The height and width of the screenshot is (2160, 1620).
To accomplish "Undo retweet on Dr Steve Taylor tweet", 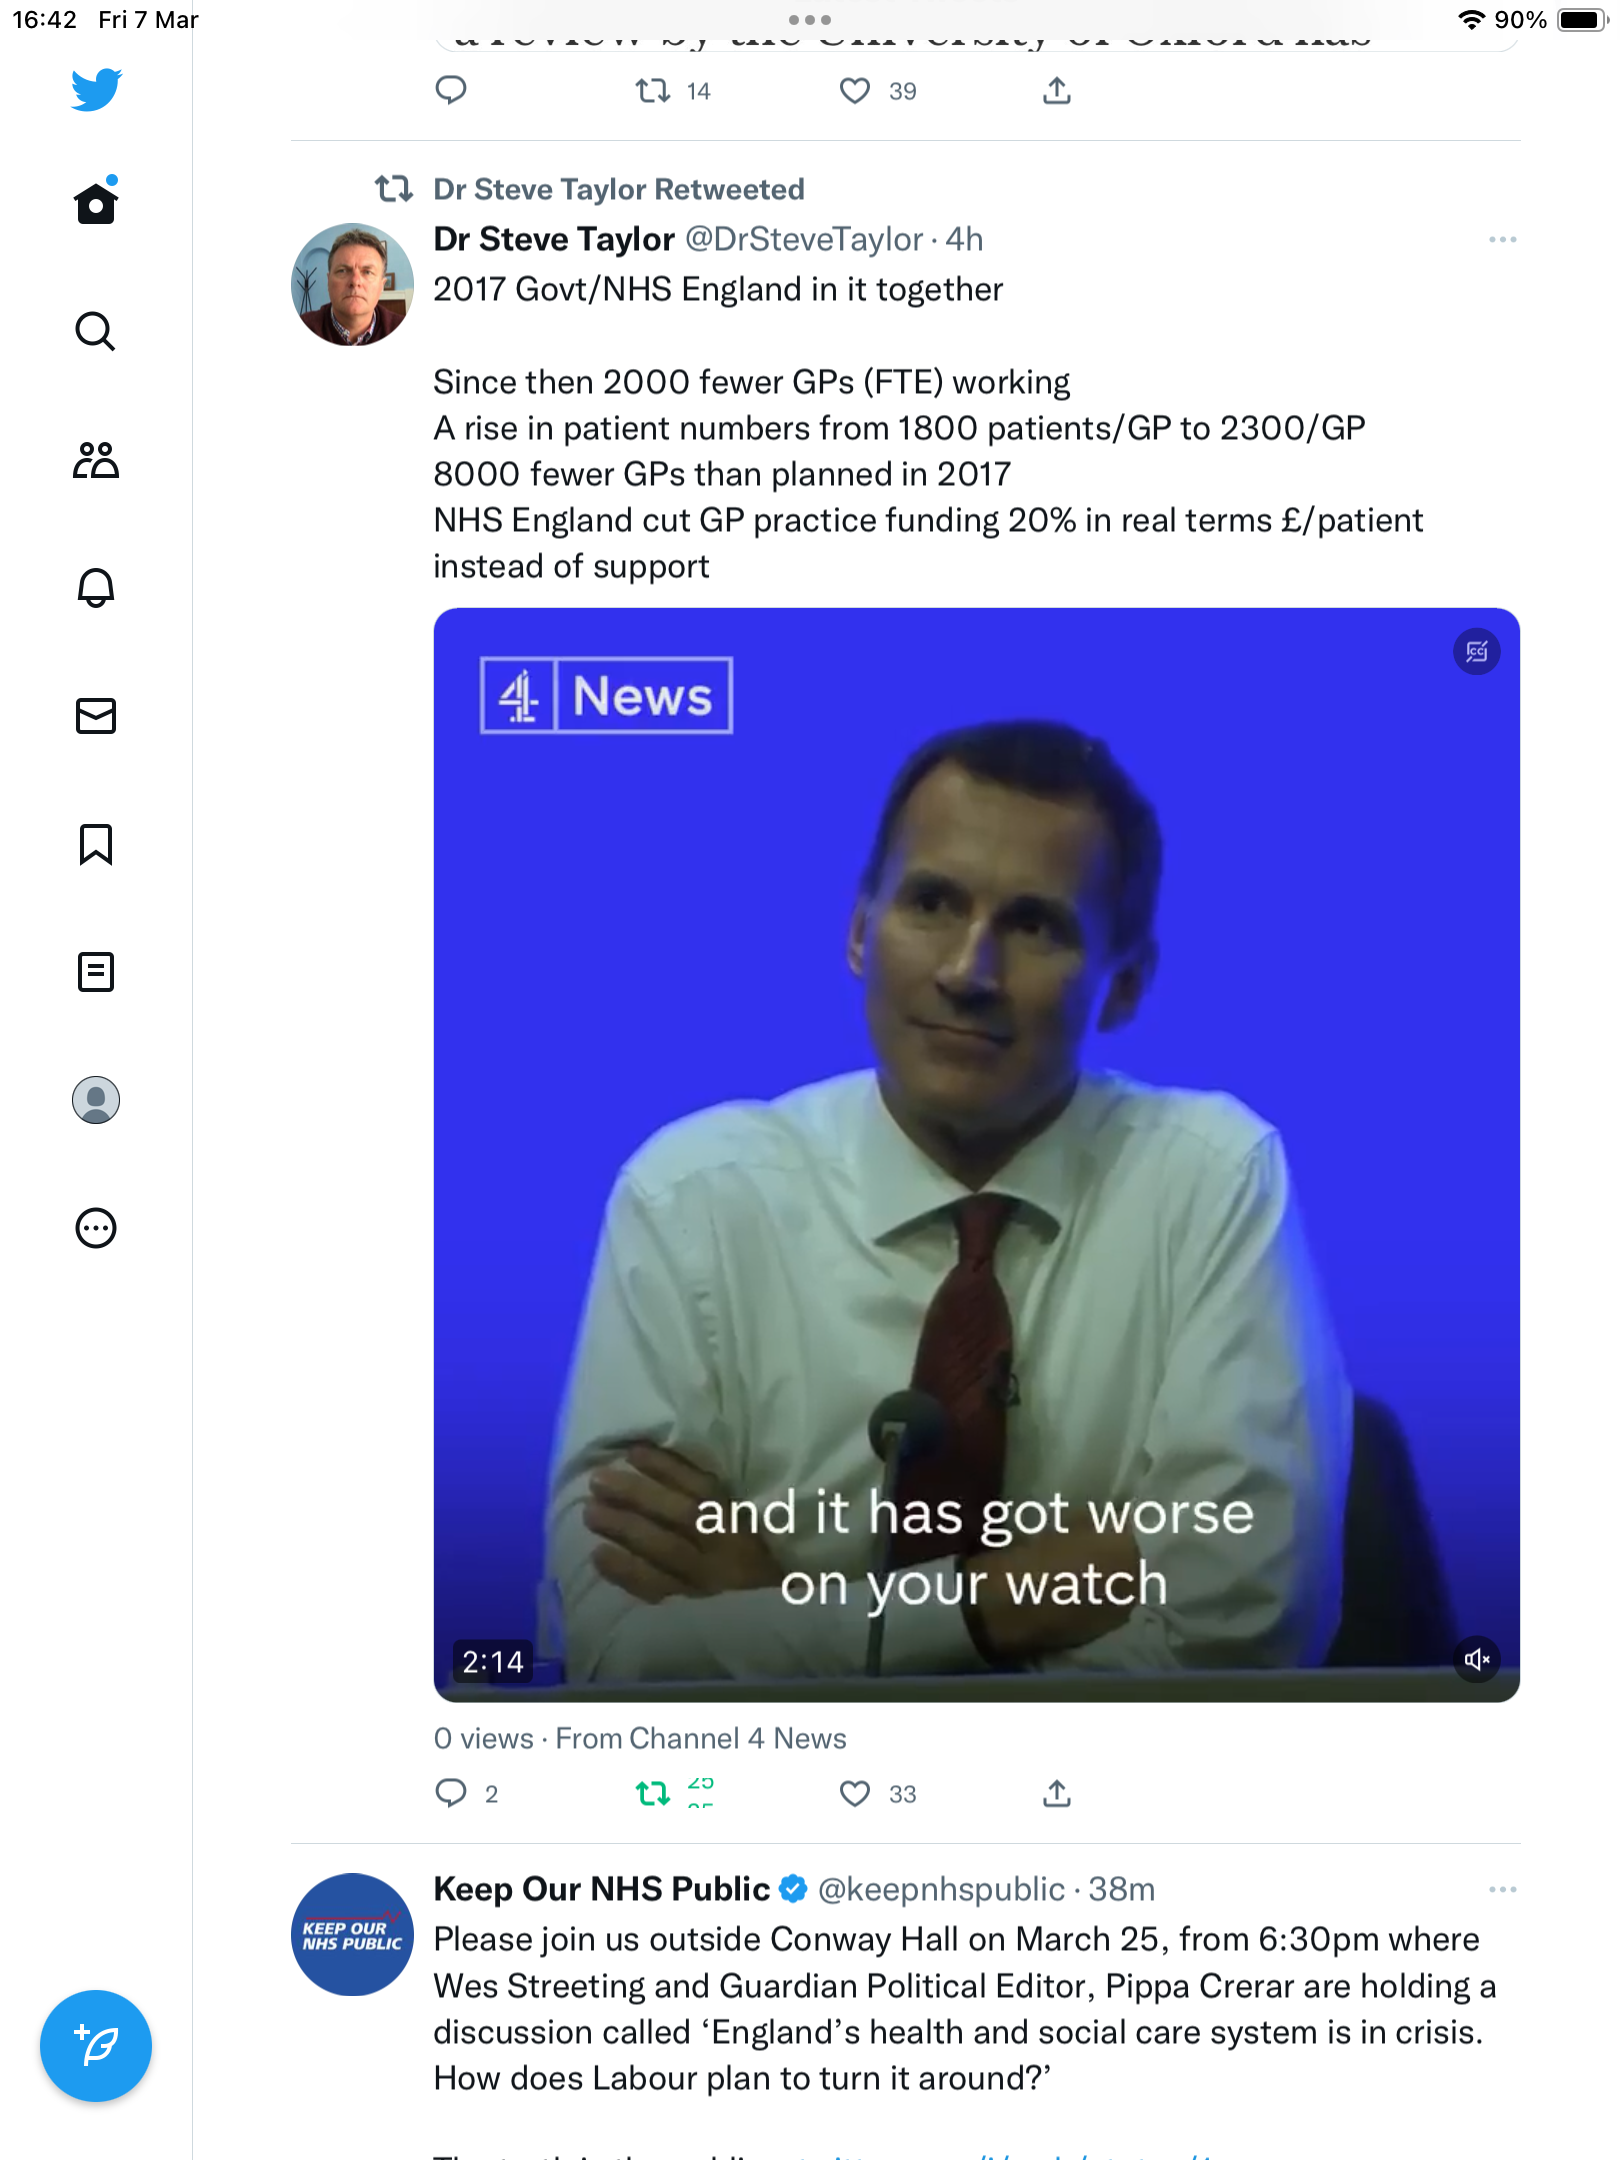I will point(653,1794).
